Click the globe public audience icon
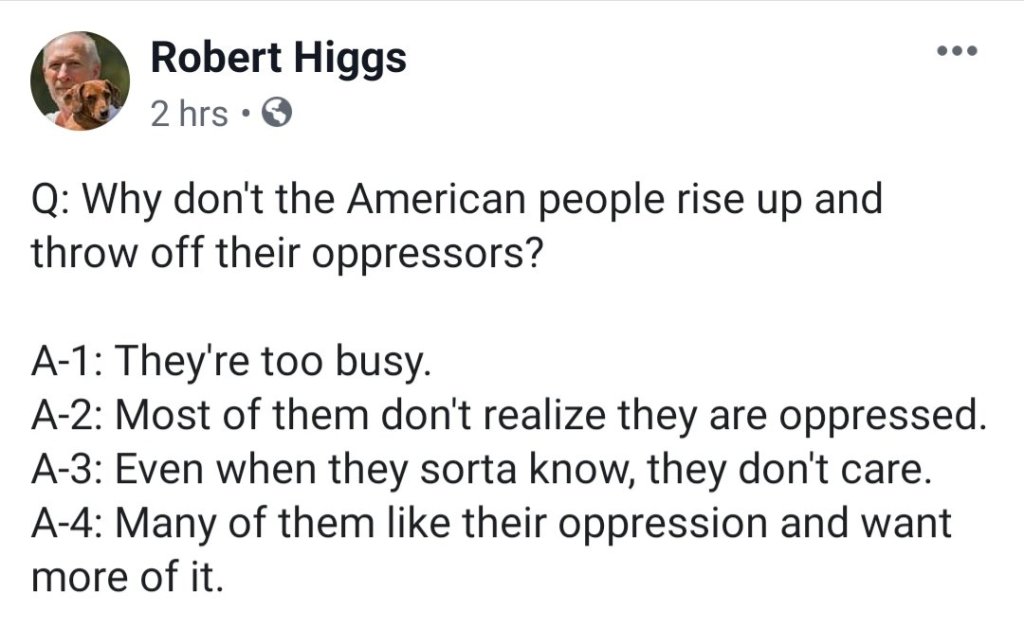Viewport: 1024px width, 627px height. 276,115
